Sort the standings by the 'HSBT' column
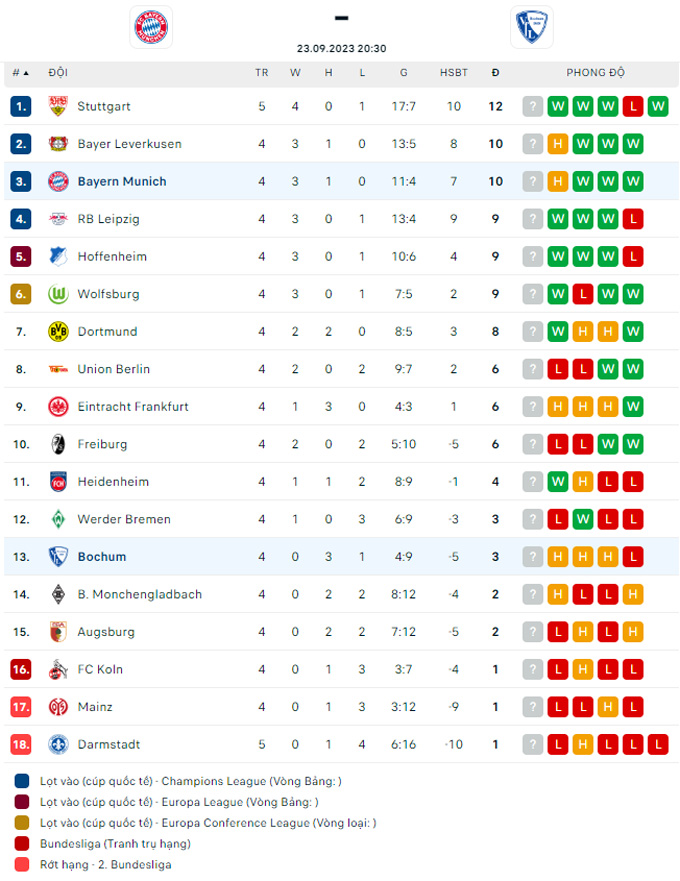 pos(454,72)
